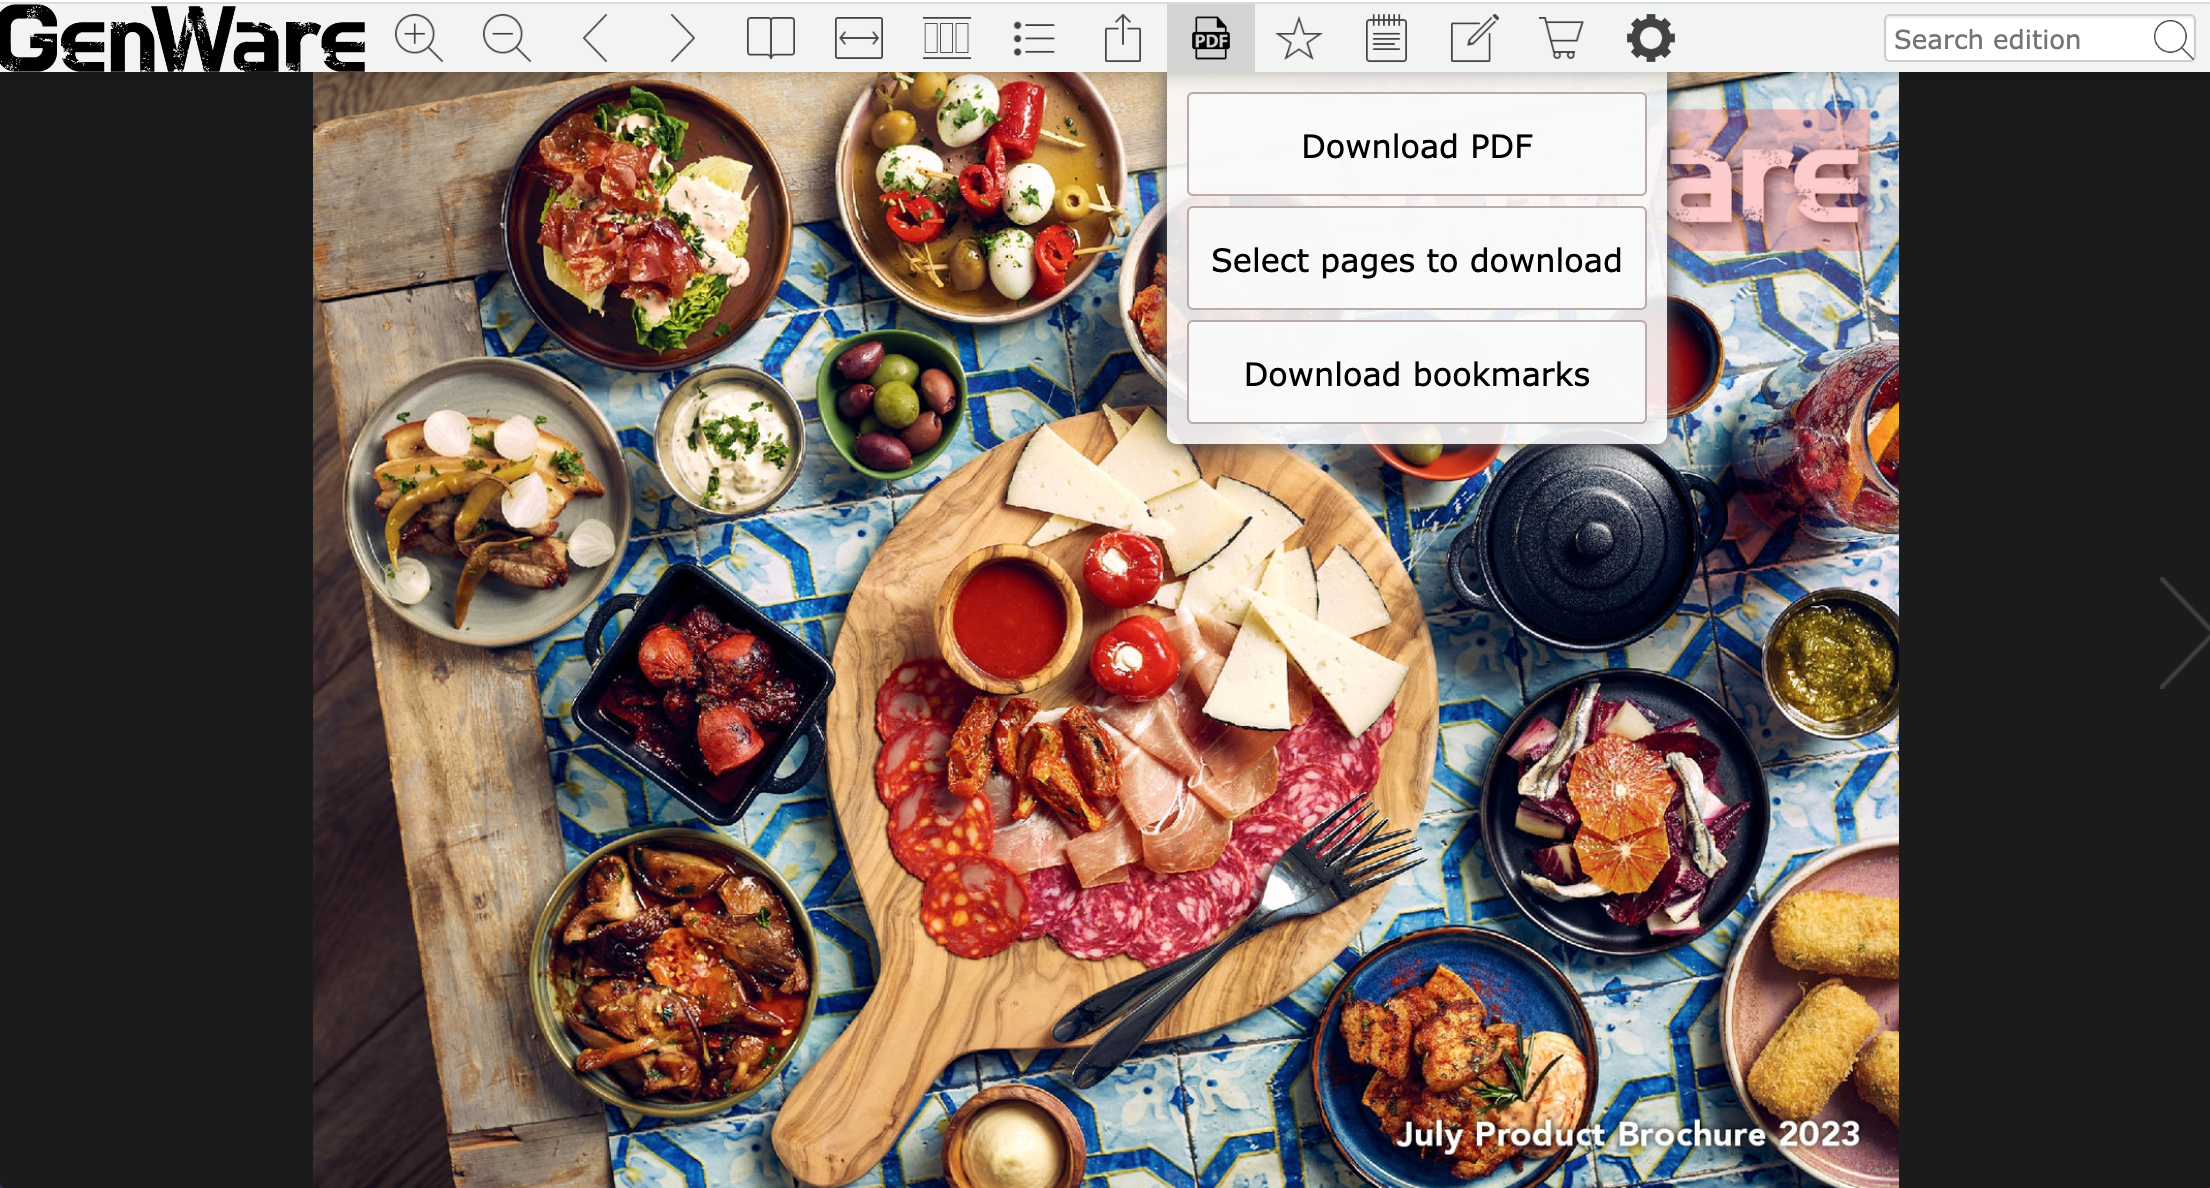Open the page thumbnails view icon
The width and height of the screenshot is (2210, 1188).
[946, 39]
